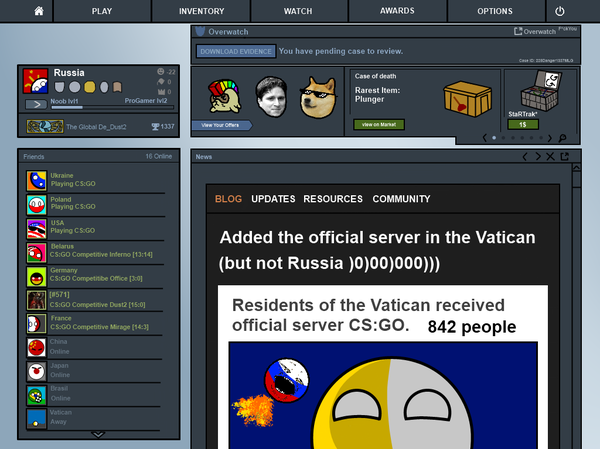Go to next store page arrow
The height and width of the screenshot is (449, 600).
click(x=550, y=138)
